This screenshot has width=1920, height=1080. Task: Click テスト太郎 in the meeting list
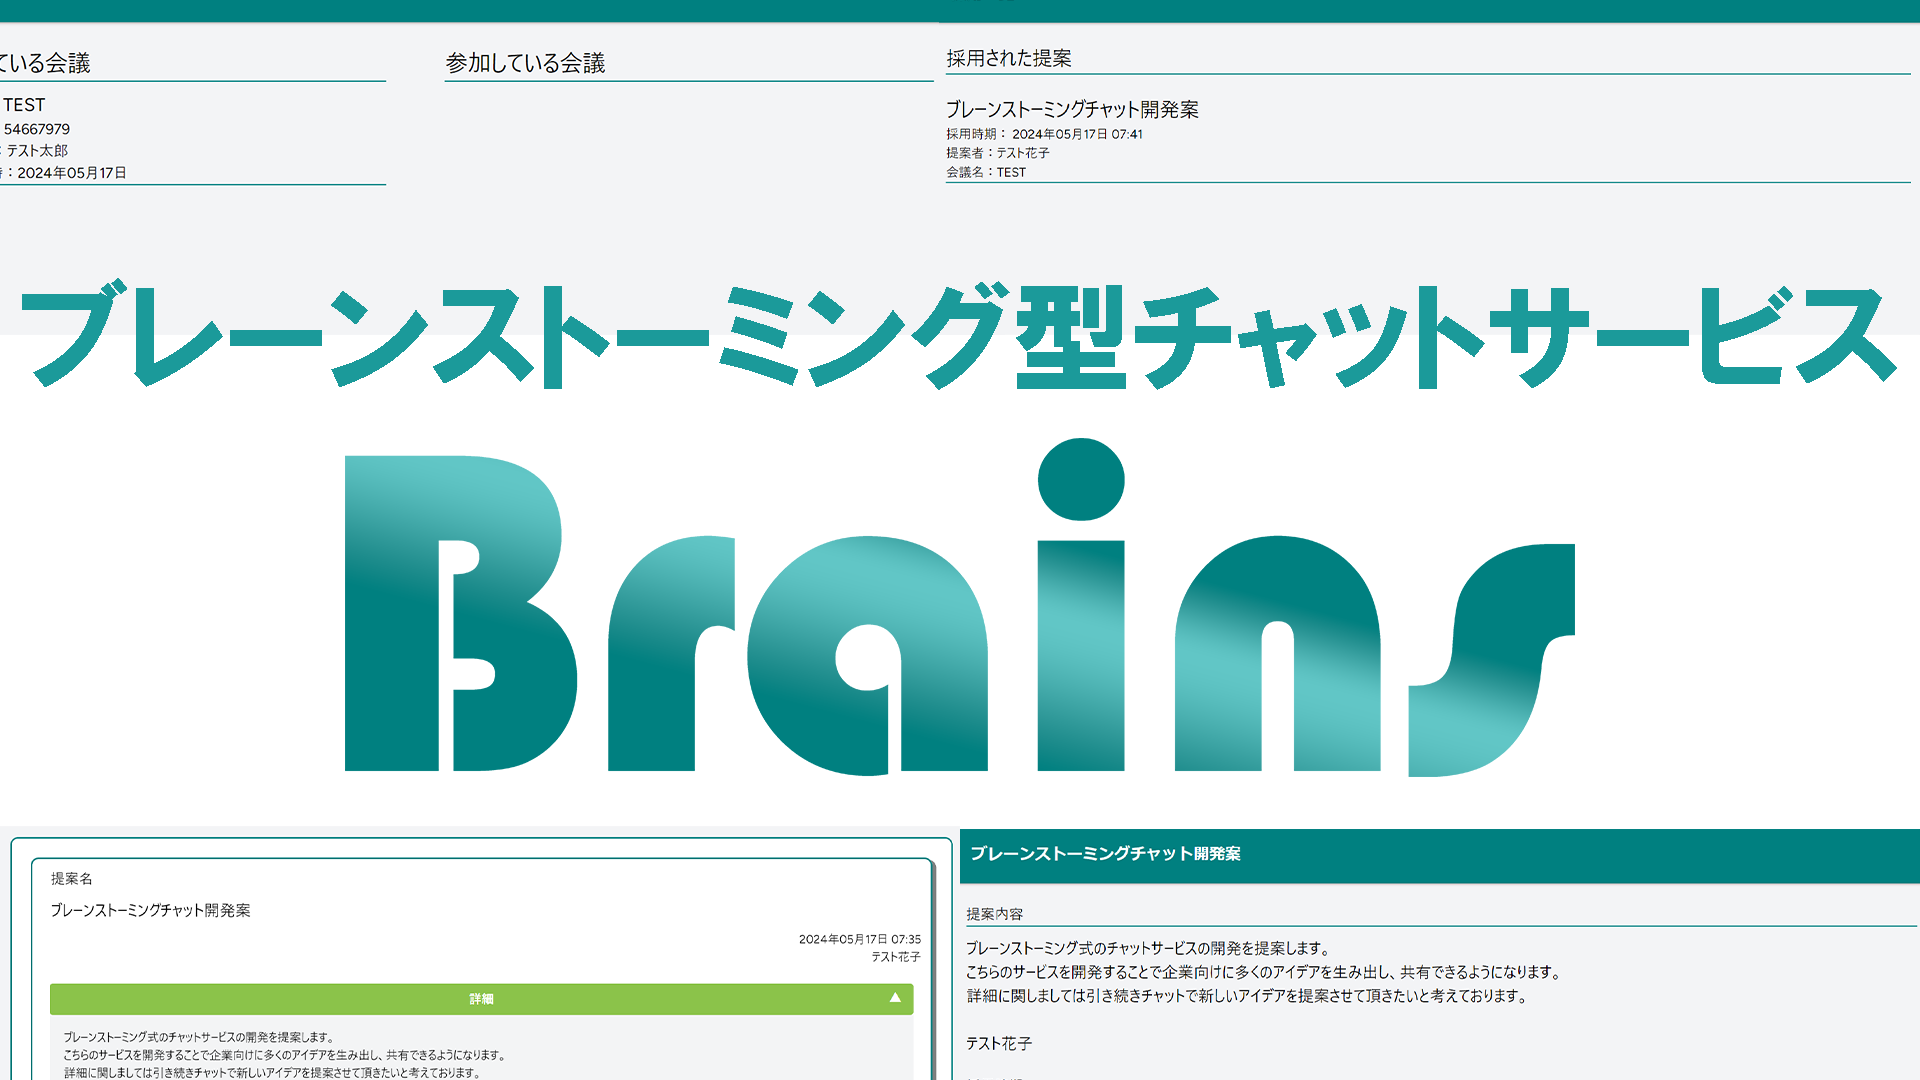click(x=37, y=151)
